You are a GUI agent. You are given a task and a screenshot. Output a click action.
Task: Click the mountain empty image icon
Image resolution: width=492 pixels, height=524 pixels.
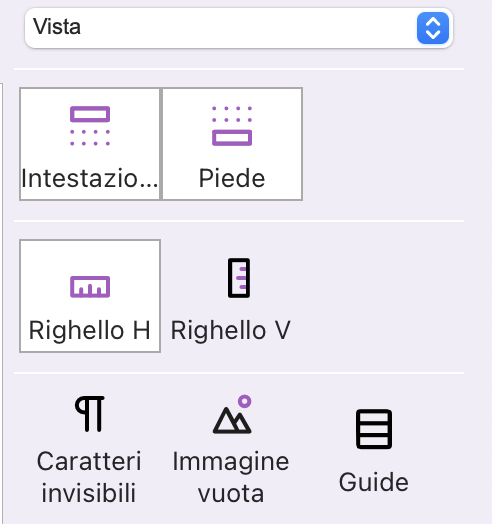232,414
